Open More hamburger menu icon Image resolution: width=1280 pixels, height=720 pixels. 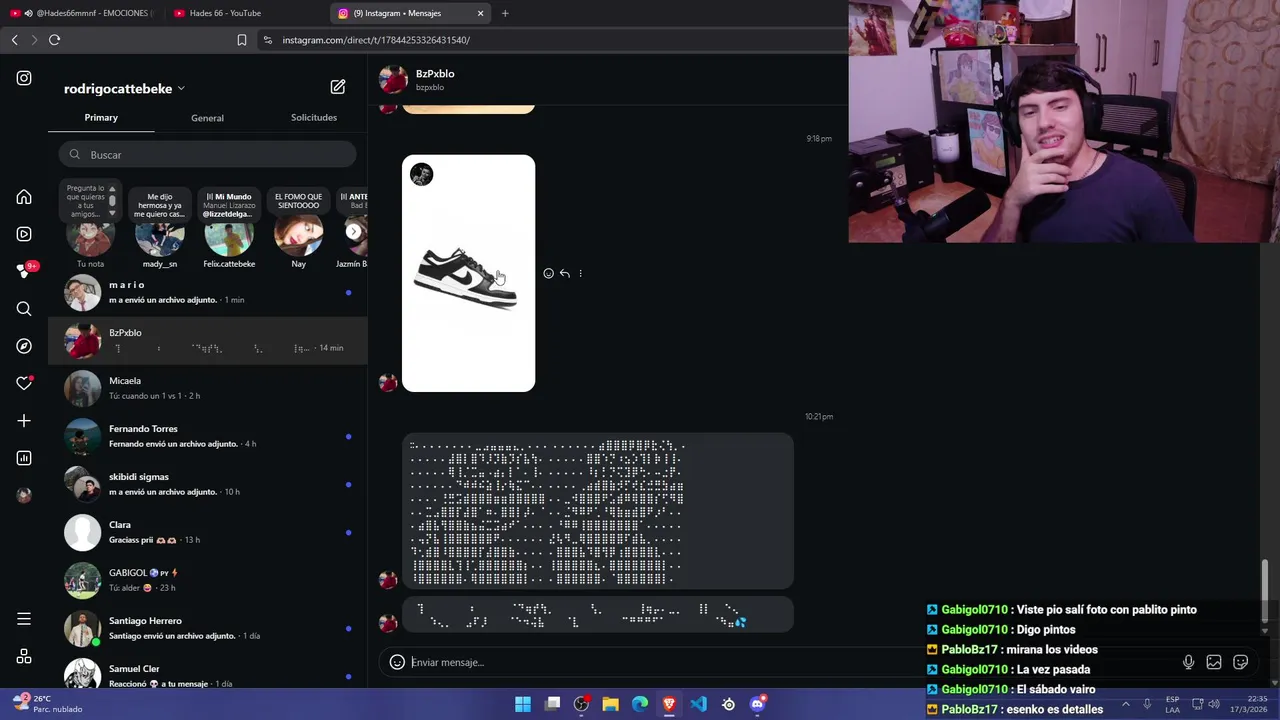pyautogui.click(x=24, y=619)
